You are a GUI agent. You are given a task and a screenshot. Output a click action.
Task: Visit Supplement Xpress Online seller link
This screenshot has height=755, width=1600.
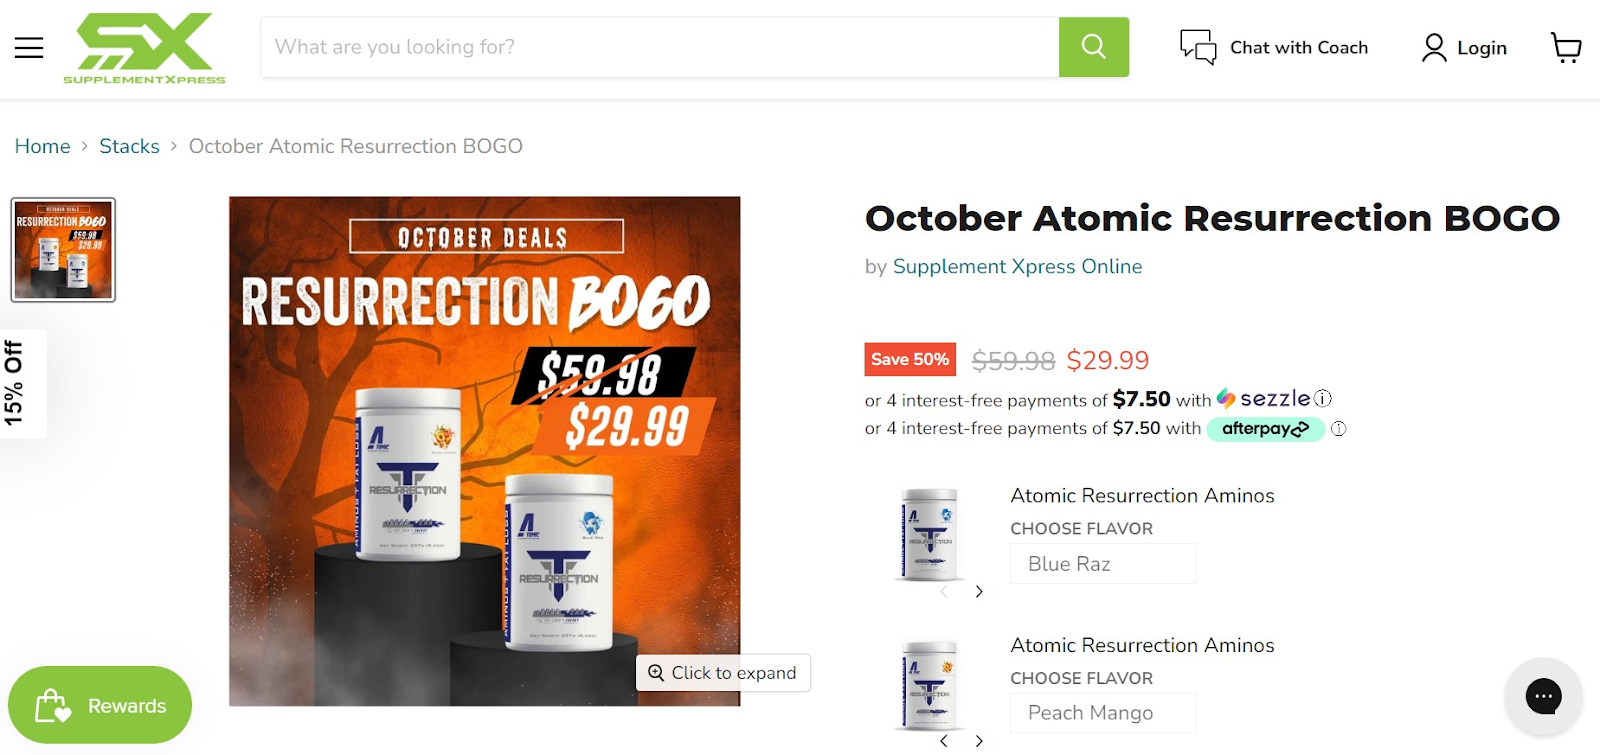tap(1016, 266)
